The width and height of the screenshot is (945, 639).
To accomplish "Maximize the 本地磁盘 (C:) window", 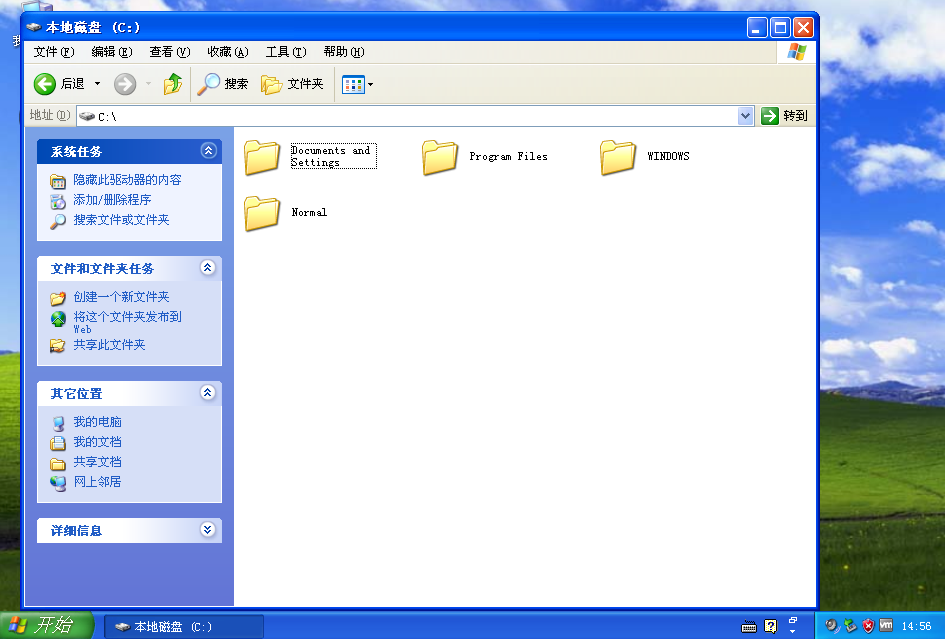I will (x=780, y=27).
